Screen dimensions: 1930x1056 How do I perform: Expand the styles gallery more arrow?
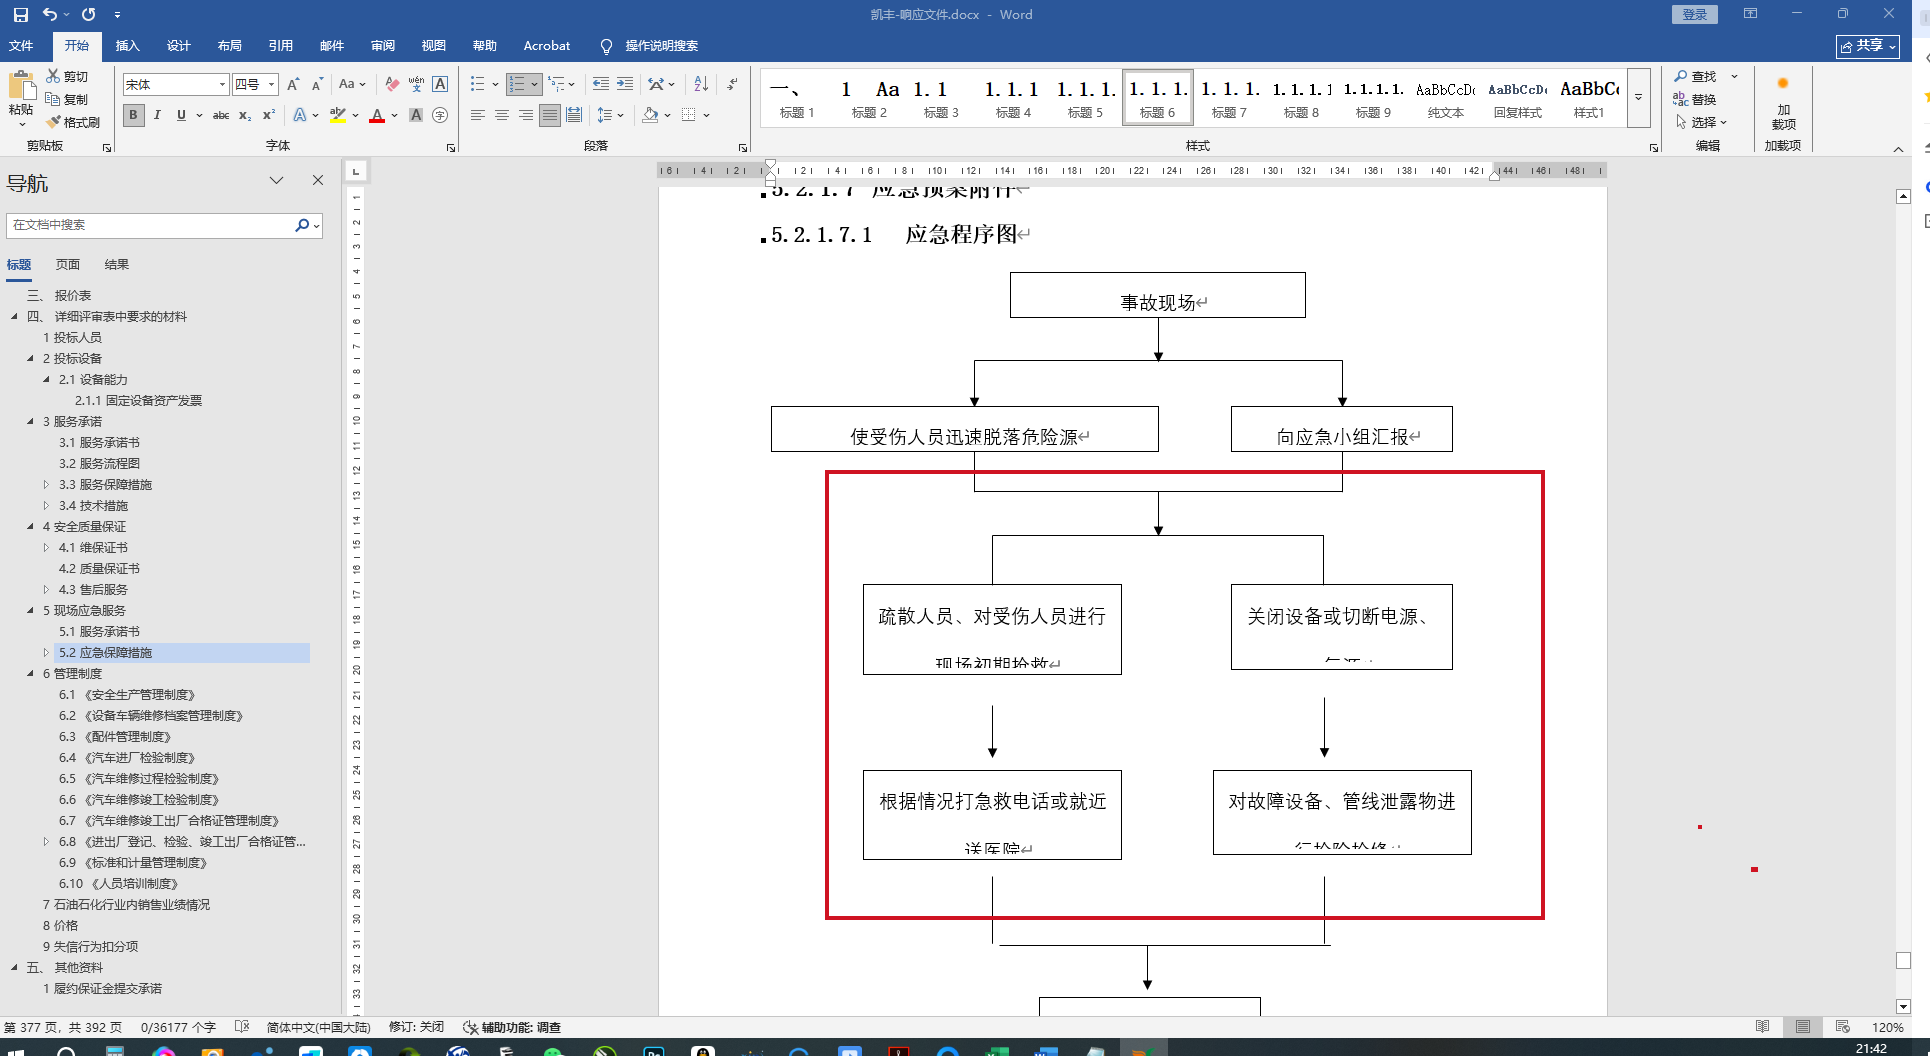tap(1638, 98)
